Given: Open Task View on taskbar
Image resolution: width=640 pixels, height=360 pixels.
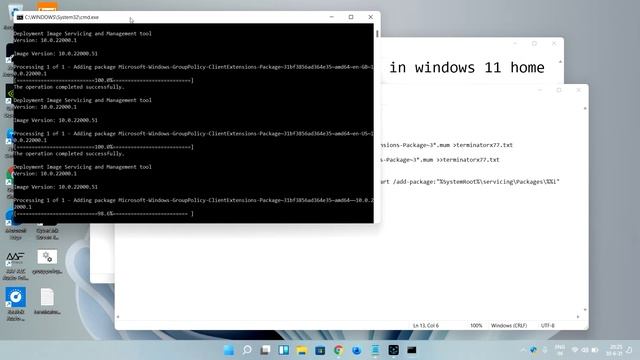Looking at the screenshot, I should pos(265,350).
